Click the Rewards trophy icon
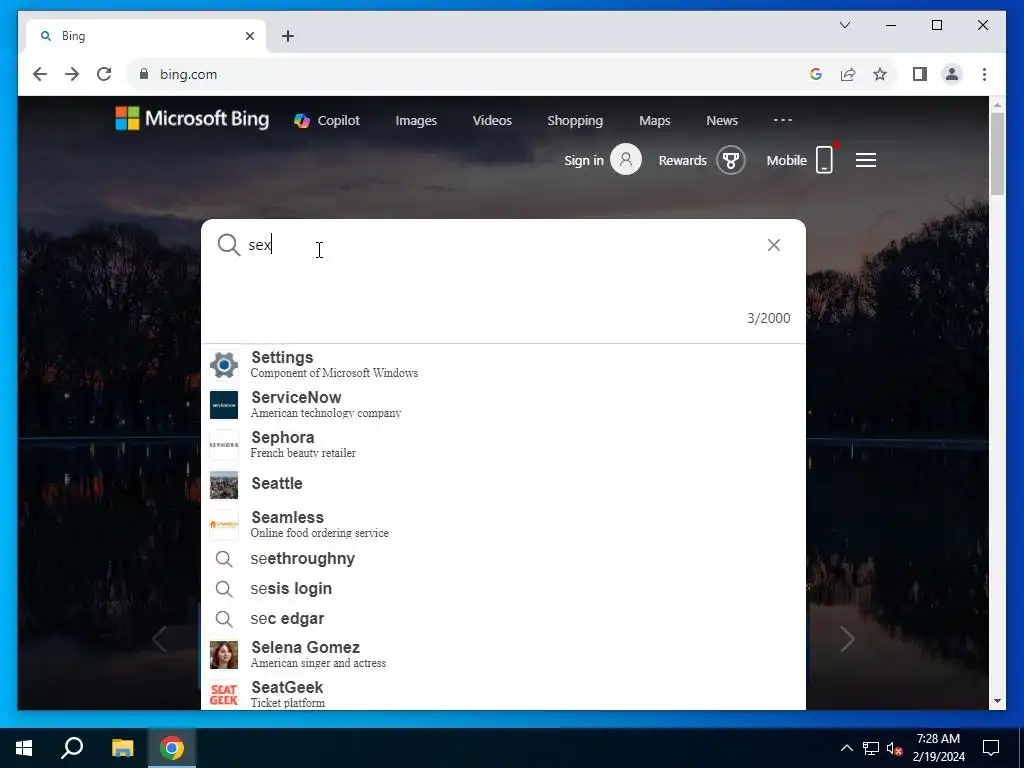Image resolution: width=1024 pixels, height=768 pixels. (x=730, y=159)
